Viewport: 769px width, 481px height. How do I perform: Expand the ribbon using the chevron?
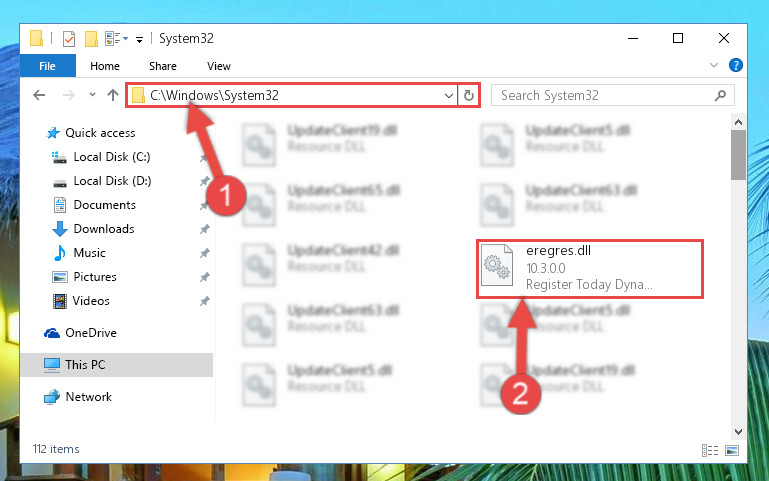[x=714, y=65]
